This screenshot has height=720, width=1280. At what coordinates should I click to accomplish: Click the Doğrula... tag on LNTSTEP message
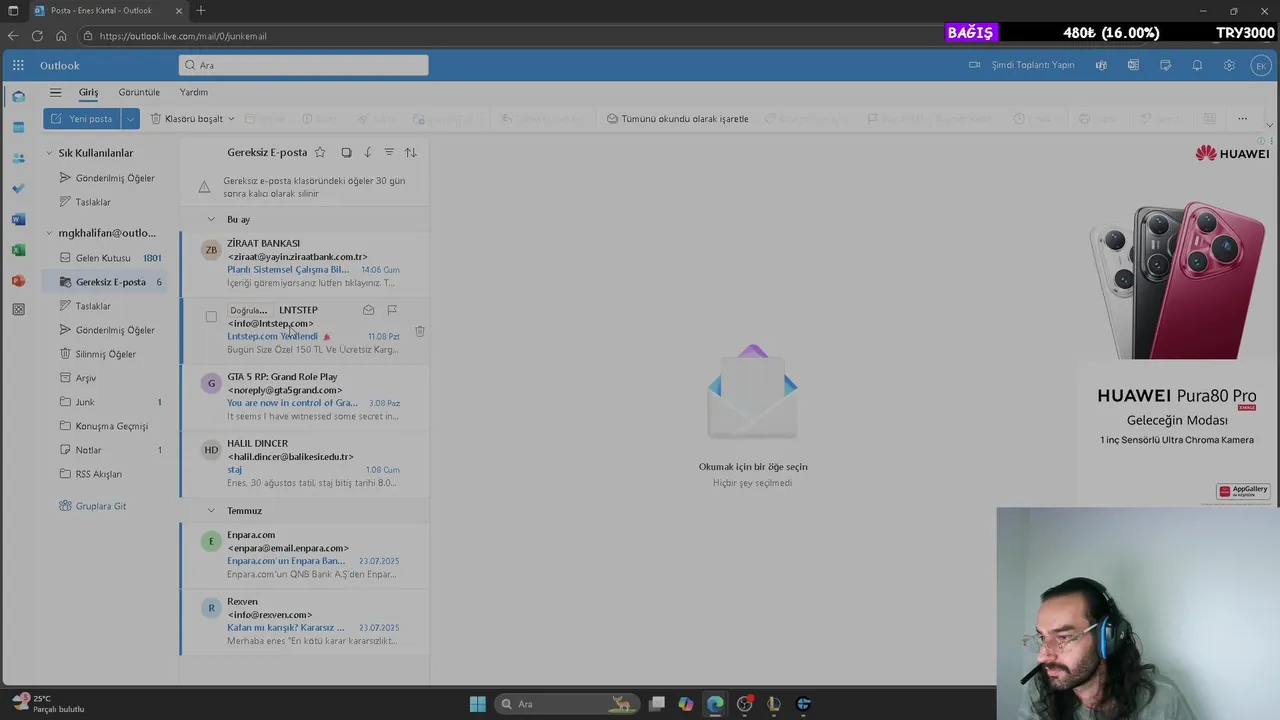click(249, 310)
